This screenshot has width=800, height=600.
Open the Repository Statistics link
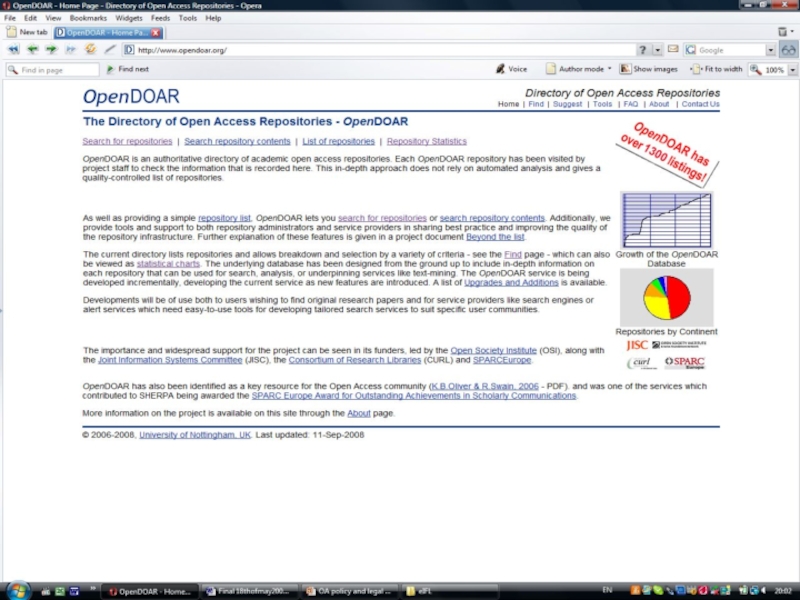[426, 142]
